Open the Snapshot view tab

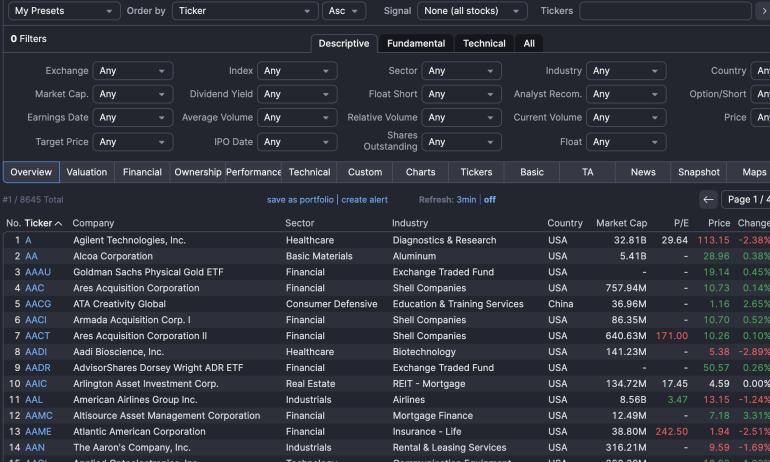point(698,172)
